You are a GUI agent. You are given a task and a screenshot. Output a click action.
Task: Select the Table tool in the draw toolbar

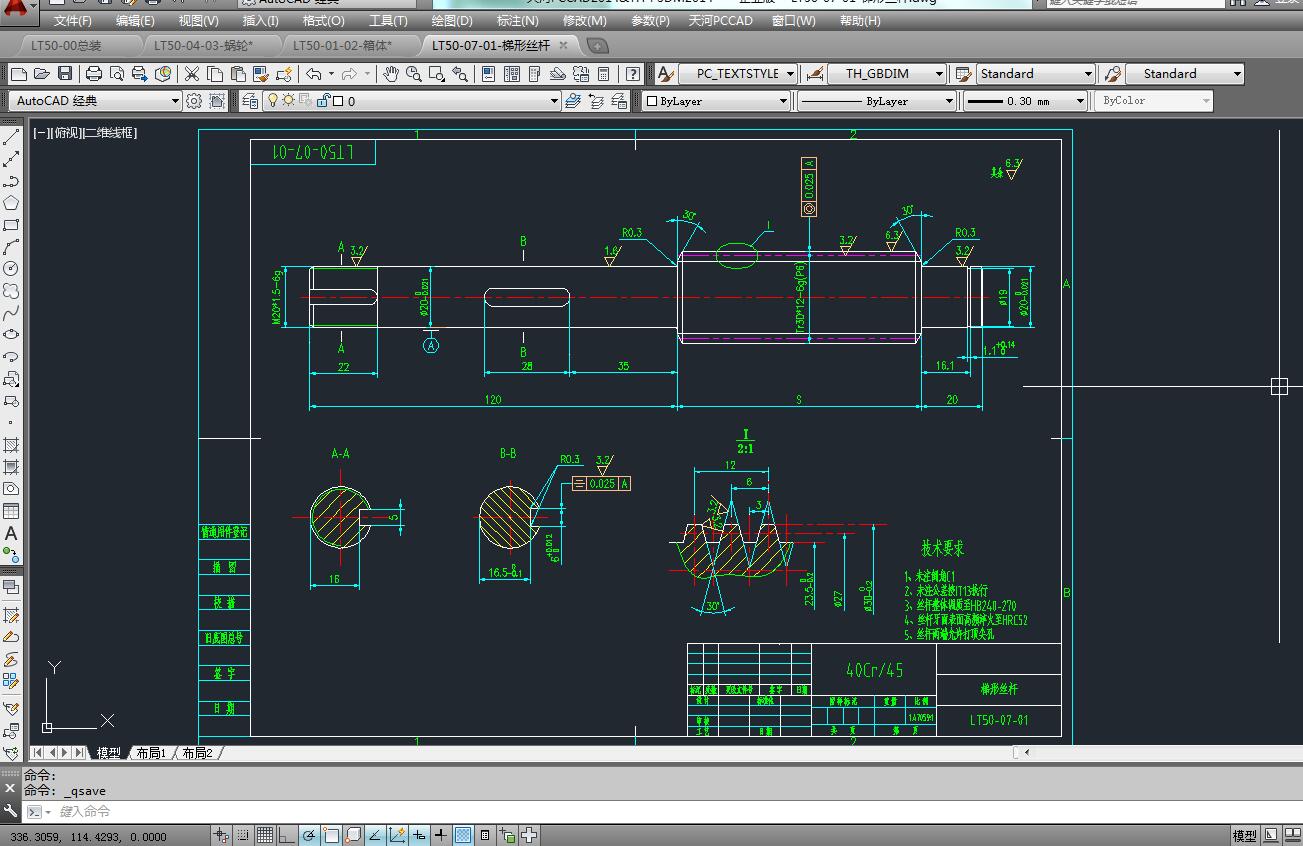click(11, 511)
